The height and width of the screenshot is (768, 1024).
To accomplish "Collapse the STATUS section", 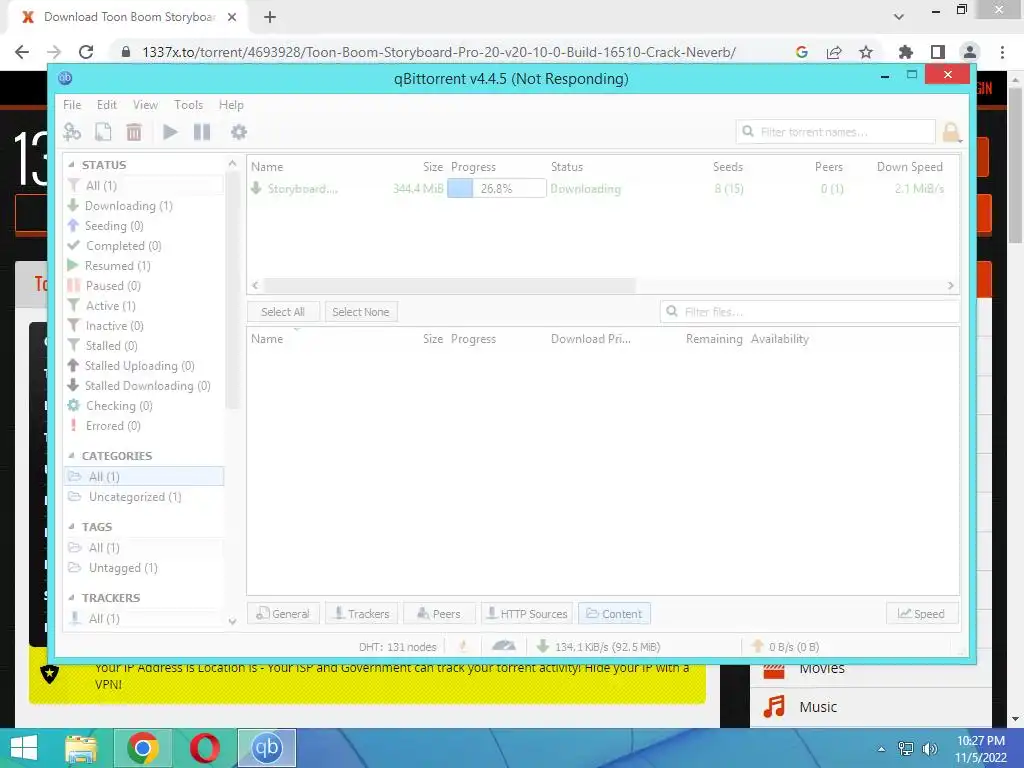I will [x=72, y=165].
